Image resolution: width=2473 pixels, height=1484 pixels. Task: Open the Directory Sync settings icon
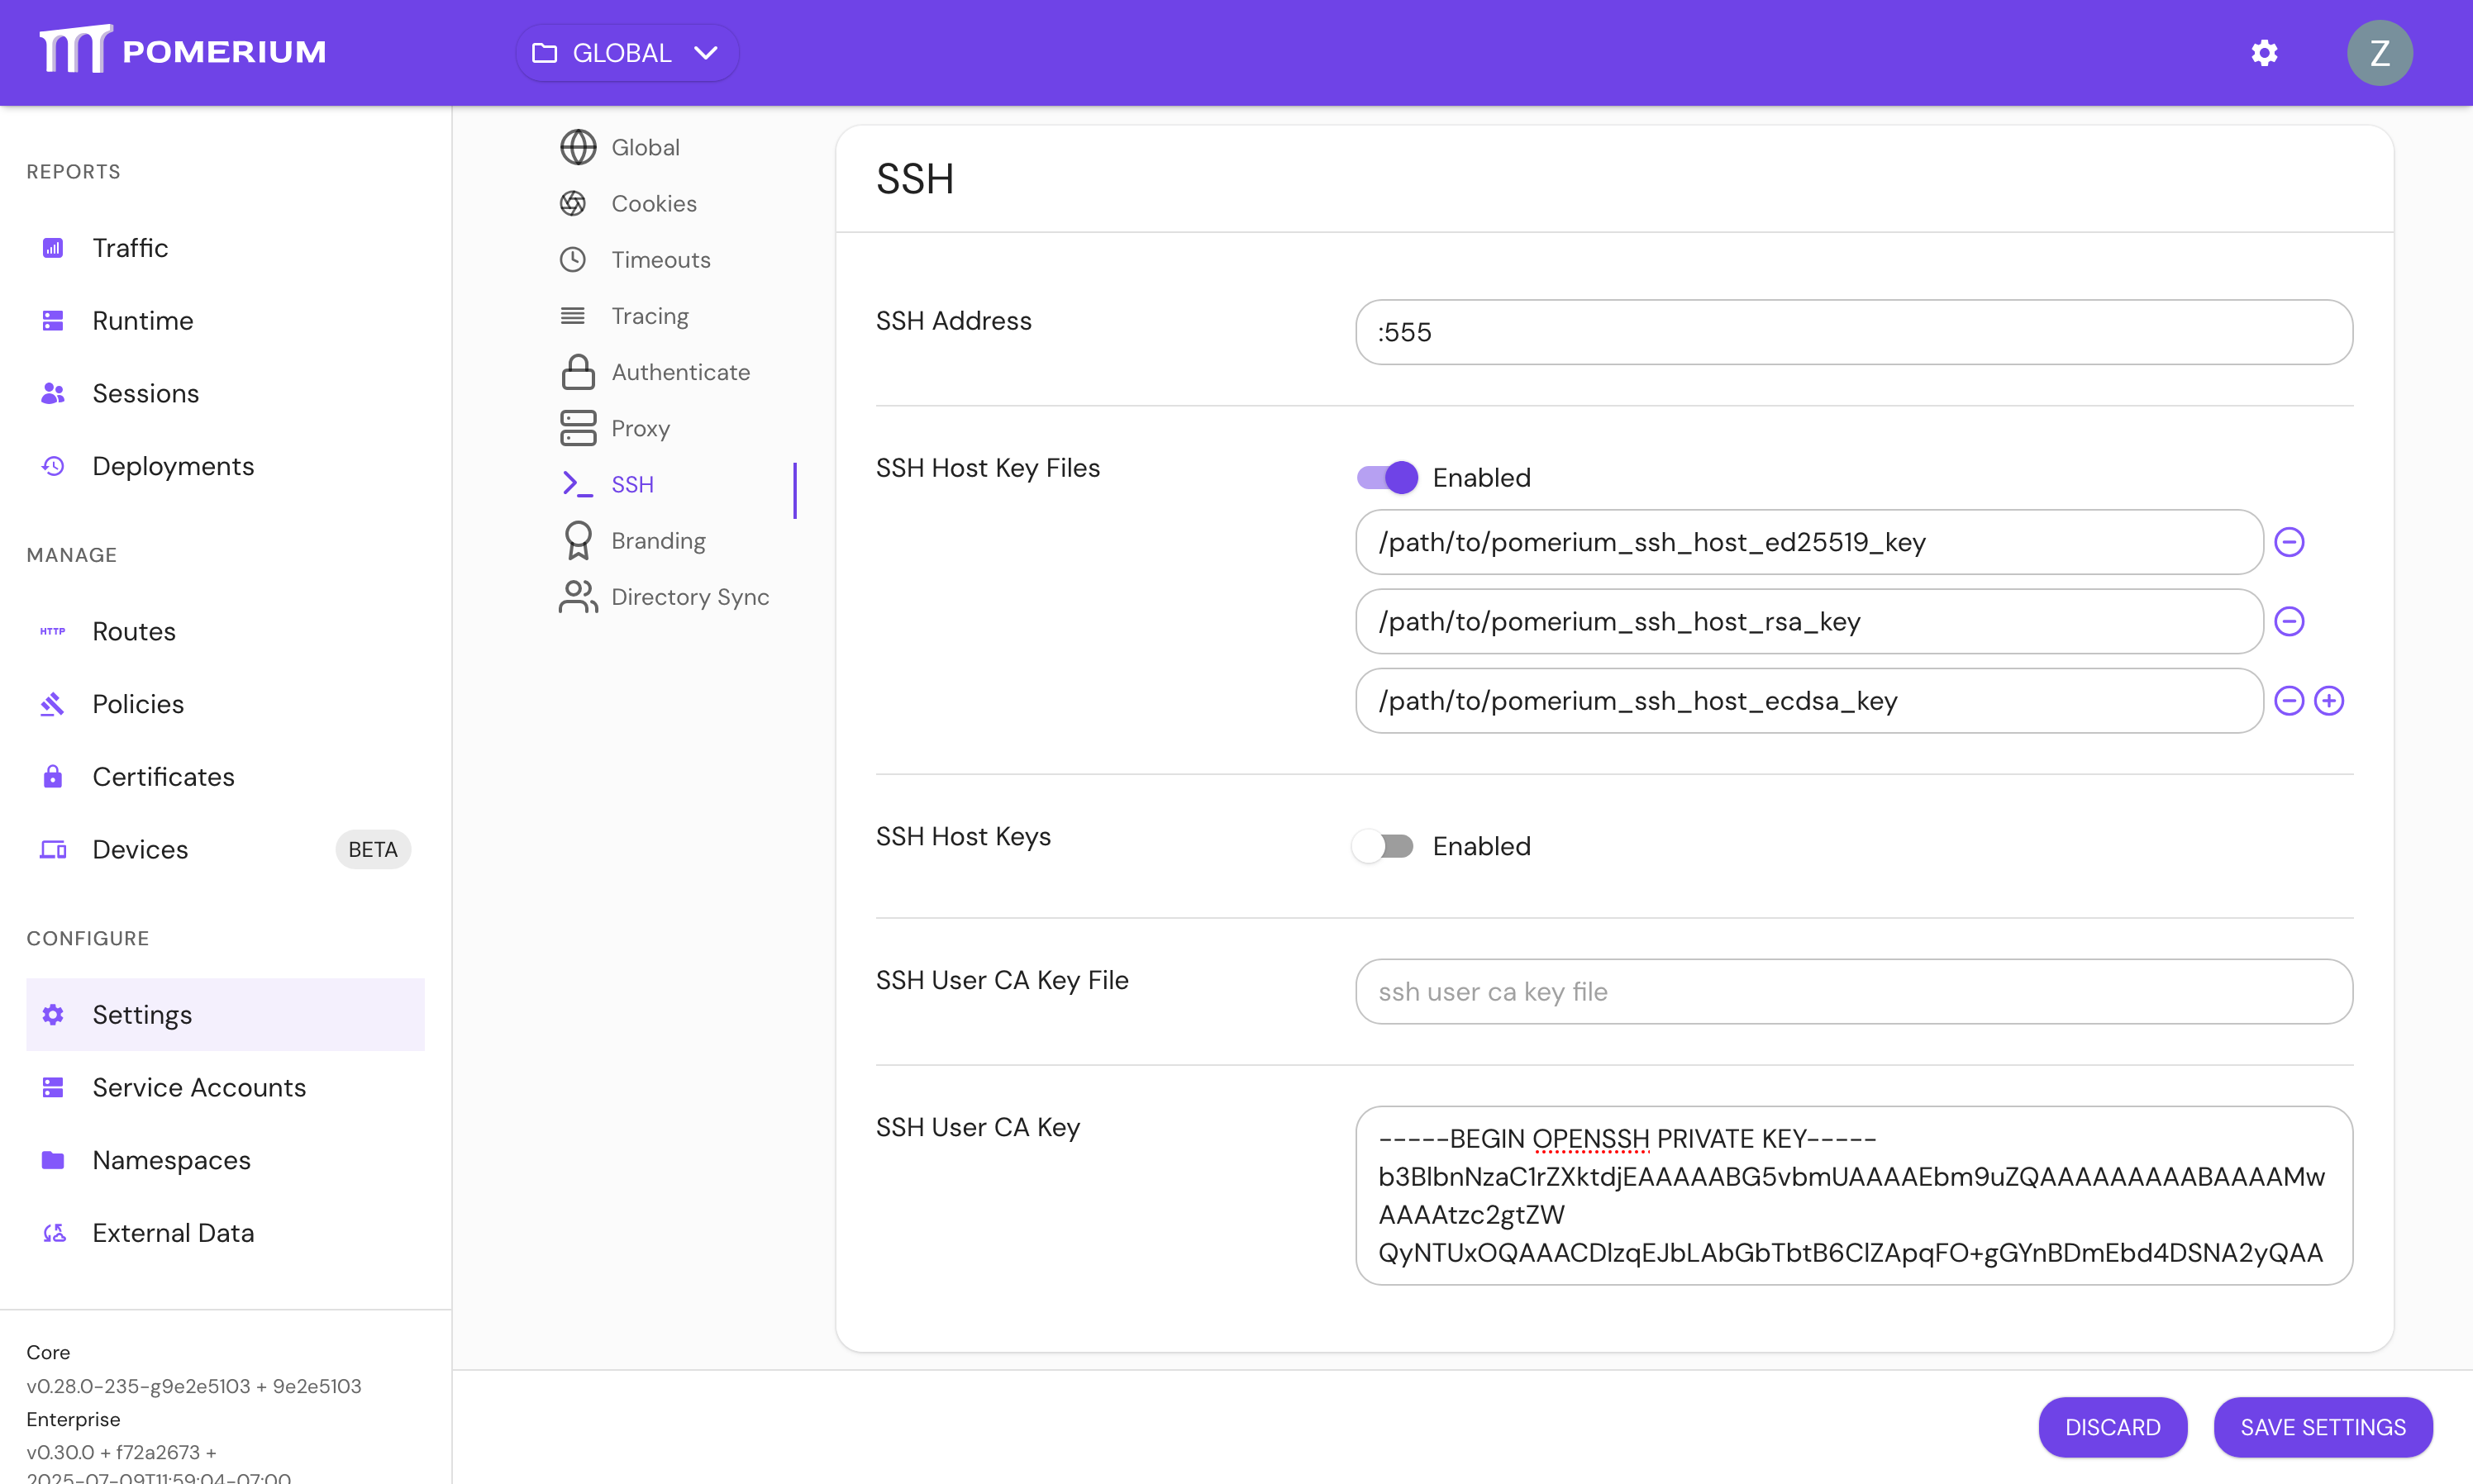[x=577, y=596]
